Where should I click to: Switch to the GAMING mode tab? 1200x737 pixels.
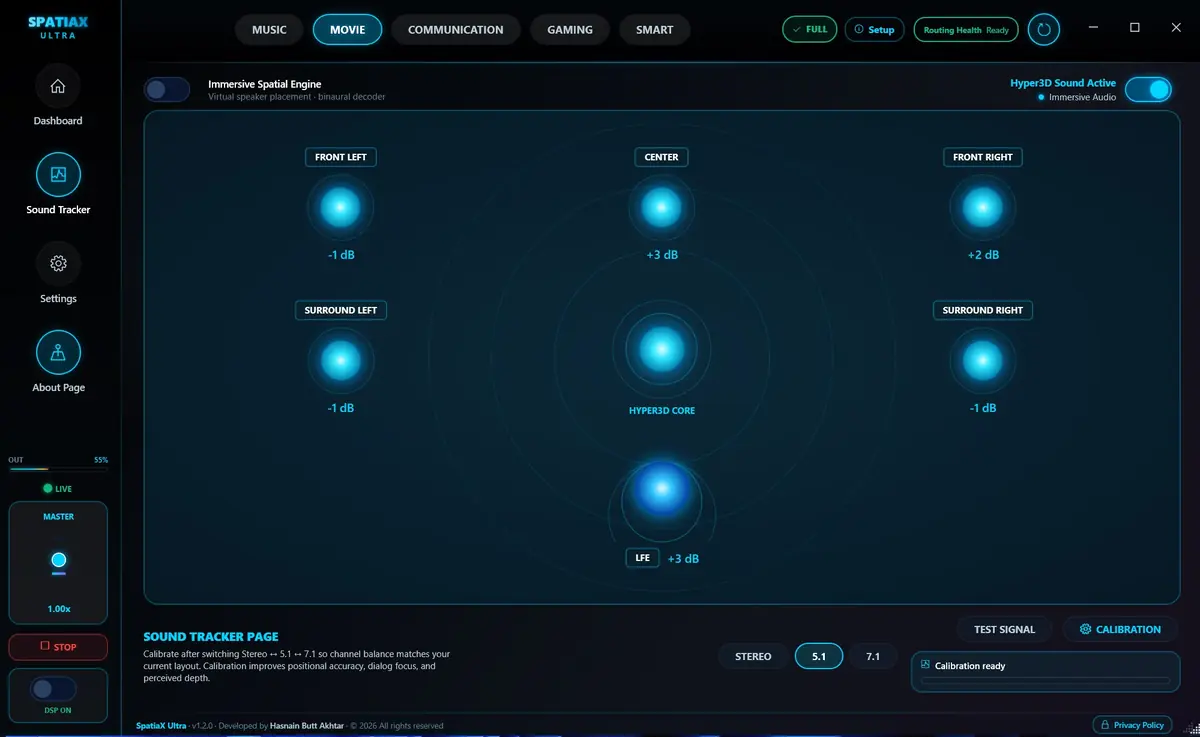click(570, 29)
